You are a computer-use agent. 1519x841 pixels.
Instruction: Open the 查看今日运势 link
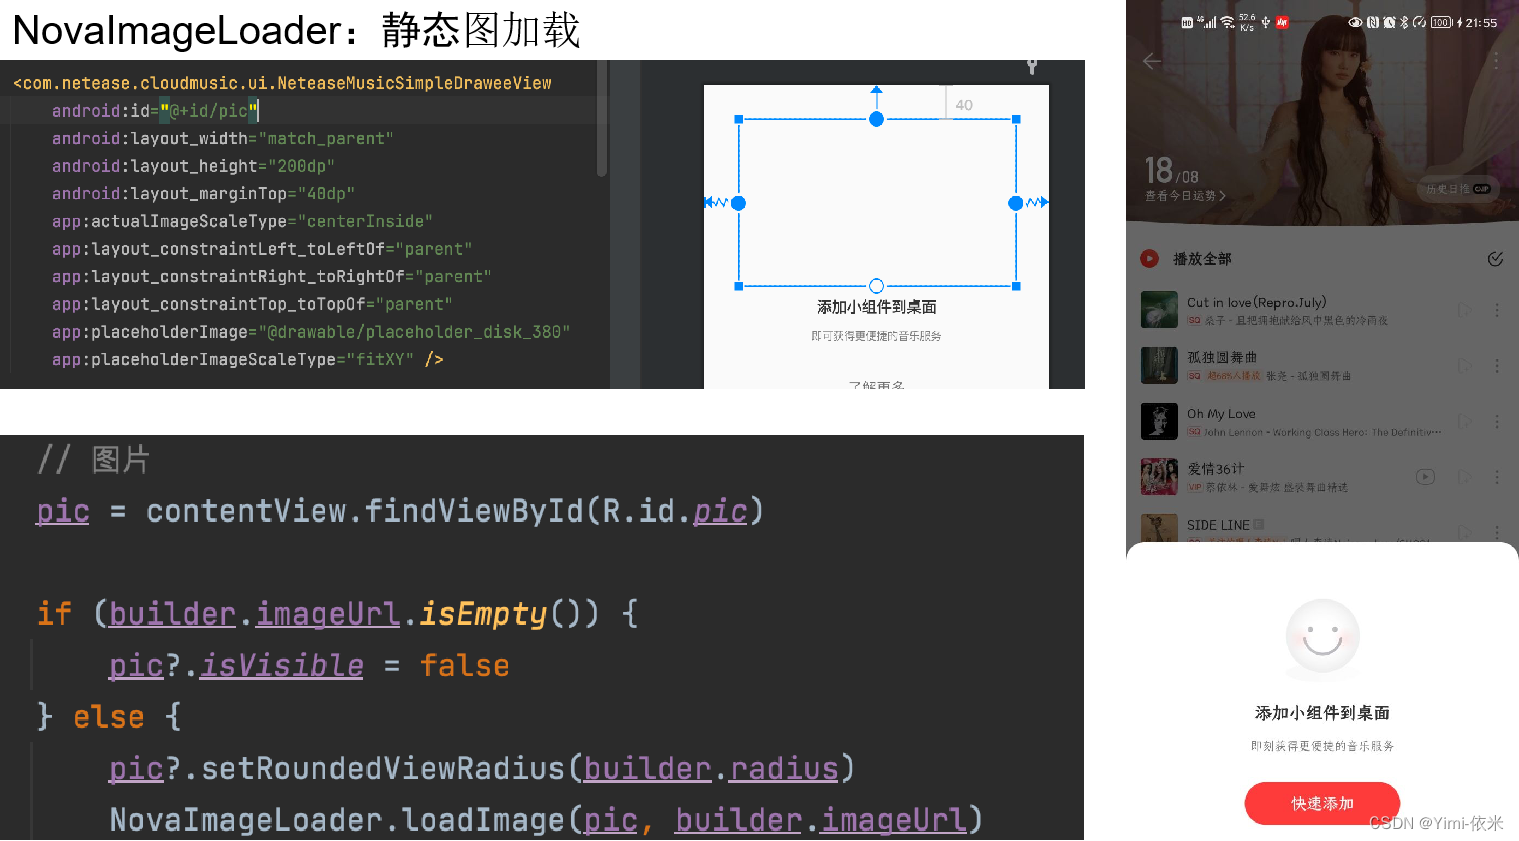pos(1185,196)
